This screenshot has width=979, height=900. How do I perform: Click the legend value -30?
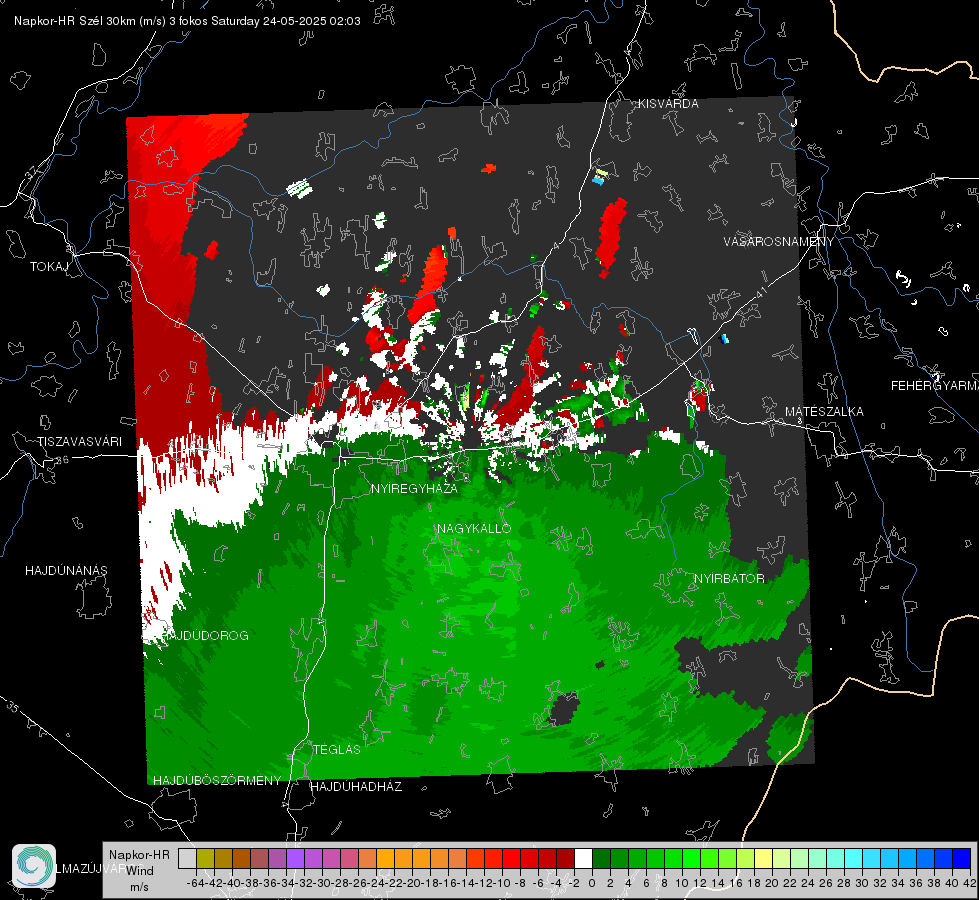tap(322, 883)
